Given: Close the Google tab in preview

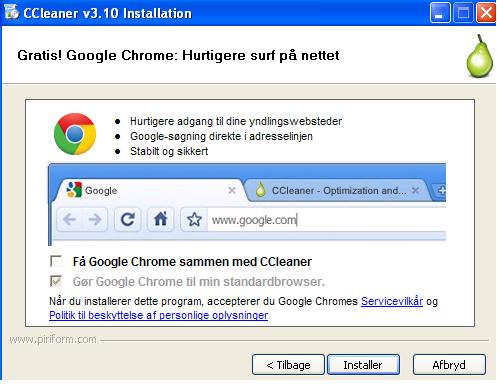Looking at the screenshot, I should 232,190.
